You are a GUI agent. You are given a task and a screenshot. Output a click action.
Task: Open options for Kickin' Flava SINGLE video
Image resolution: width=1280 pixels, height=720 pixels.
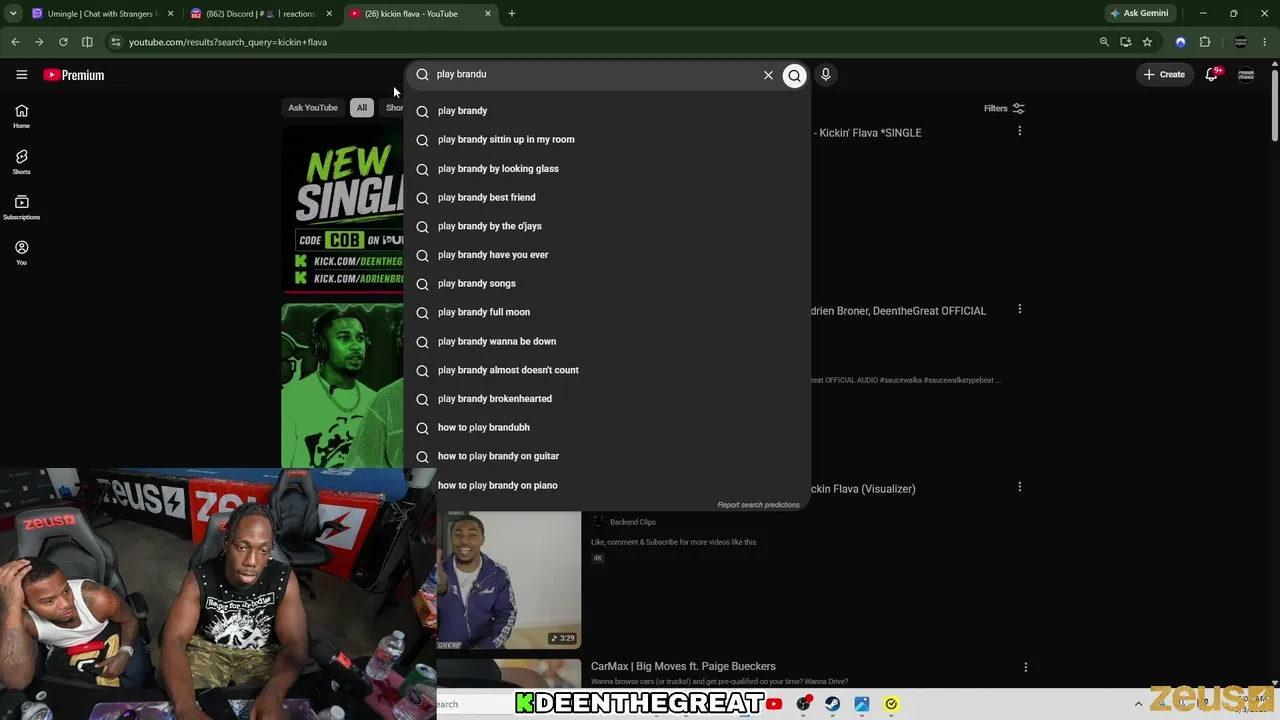pos(1019,131)
